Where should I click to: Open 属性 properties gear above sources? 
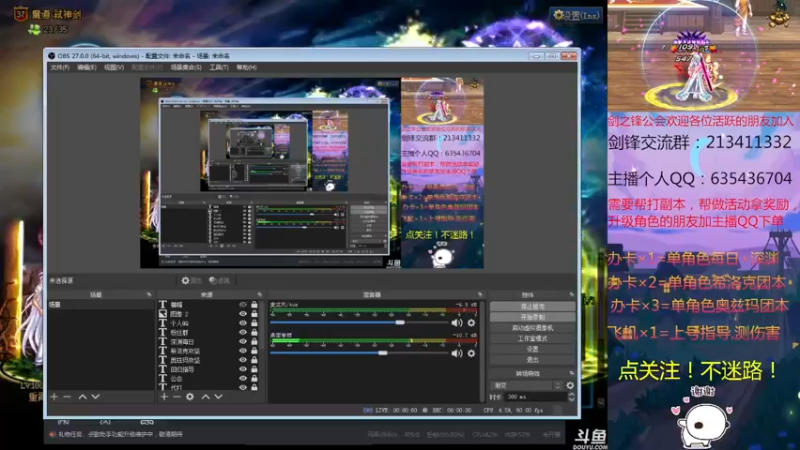tap(191, 281)
